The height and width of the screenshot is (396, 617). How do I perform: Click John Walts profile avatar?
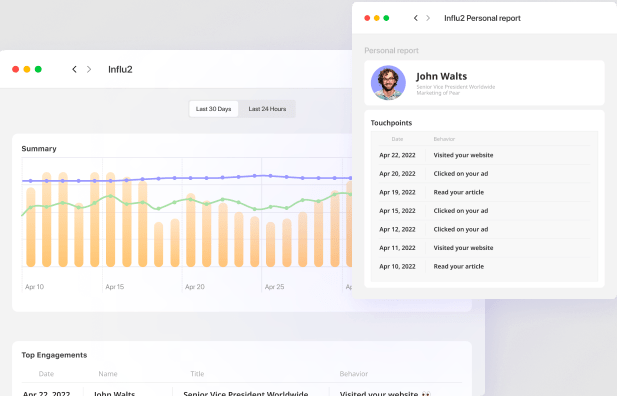(x=388, y=83)
